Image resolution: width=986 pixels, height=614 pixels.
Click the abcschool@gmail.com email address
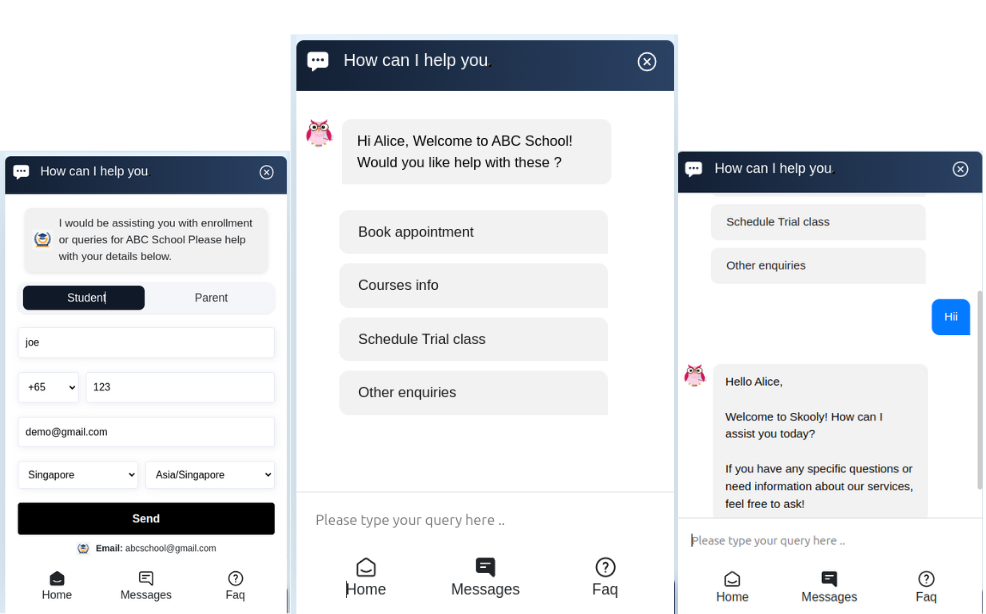click(x=170, y=549)
